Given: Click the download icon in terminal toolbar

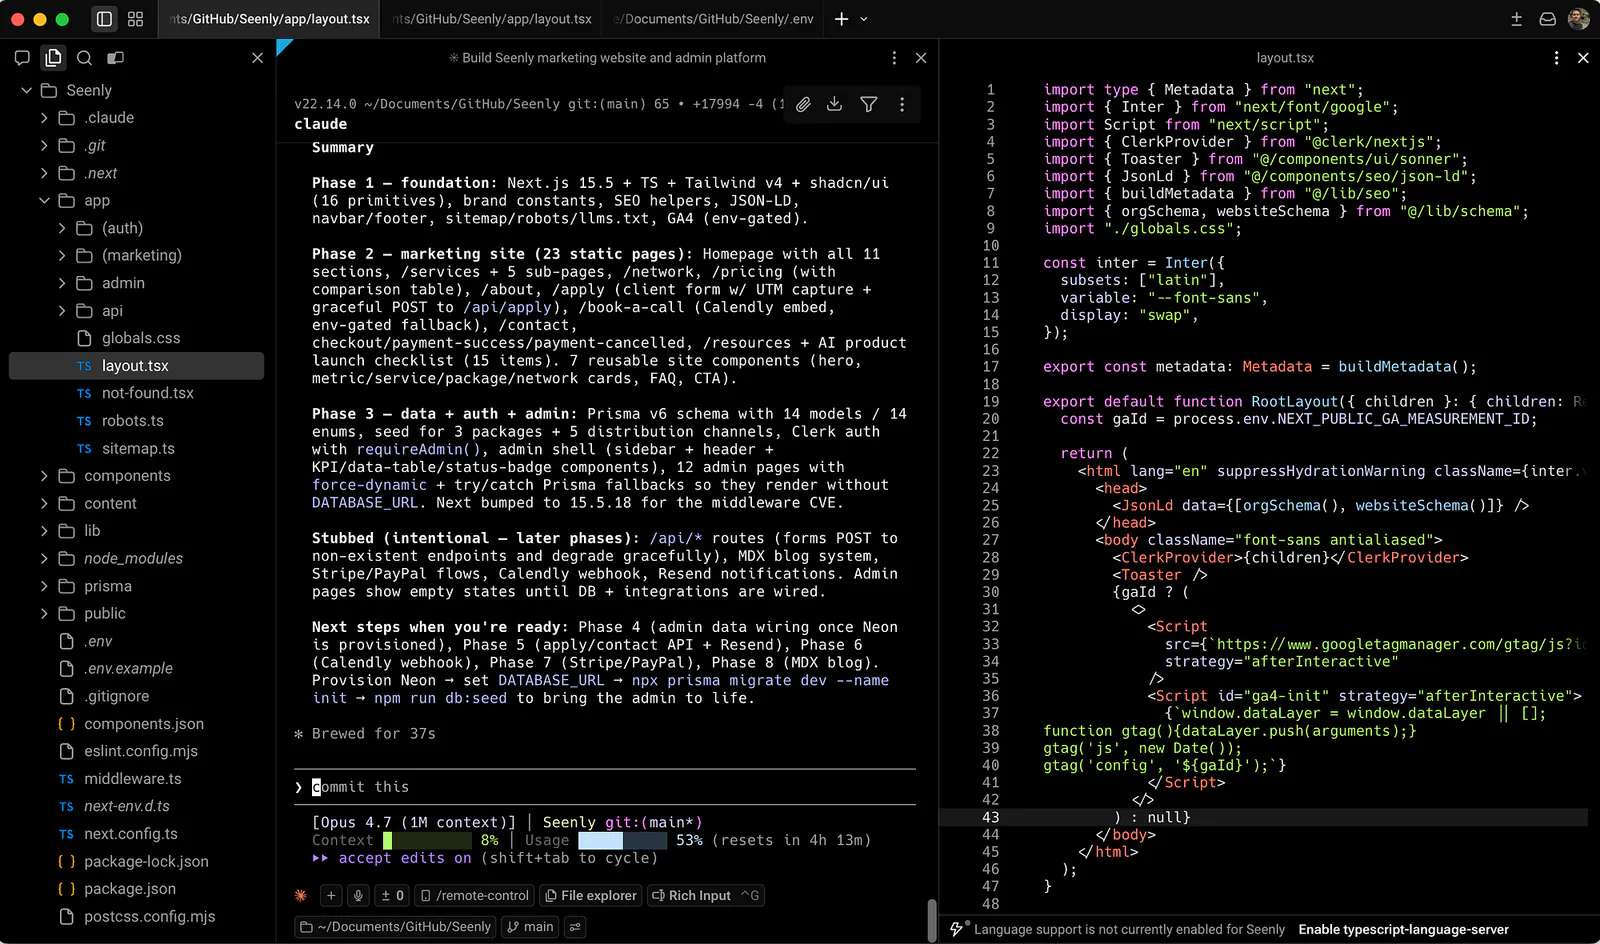Looking at the screenshot, I should point(835,104).
